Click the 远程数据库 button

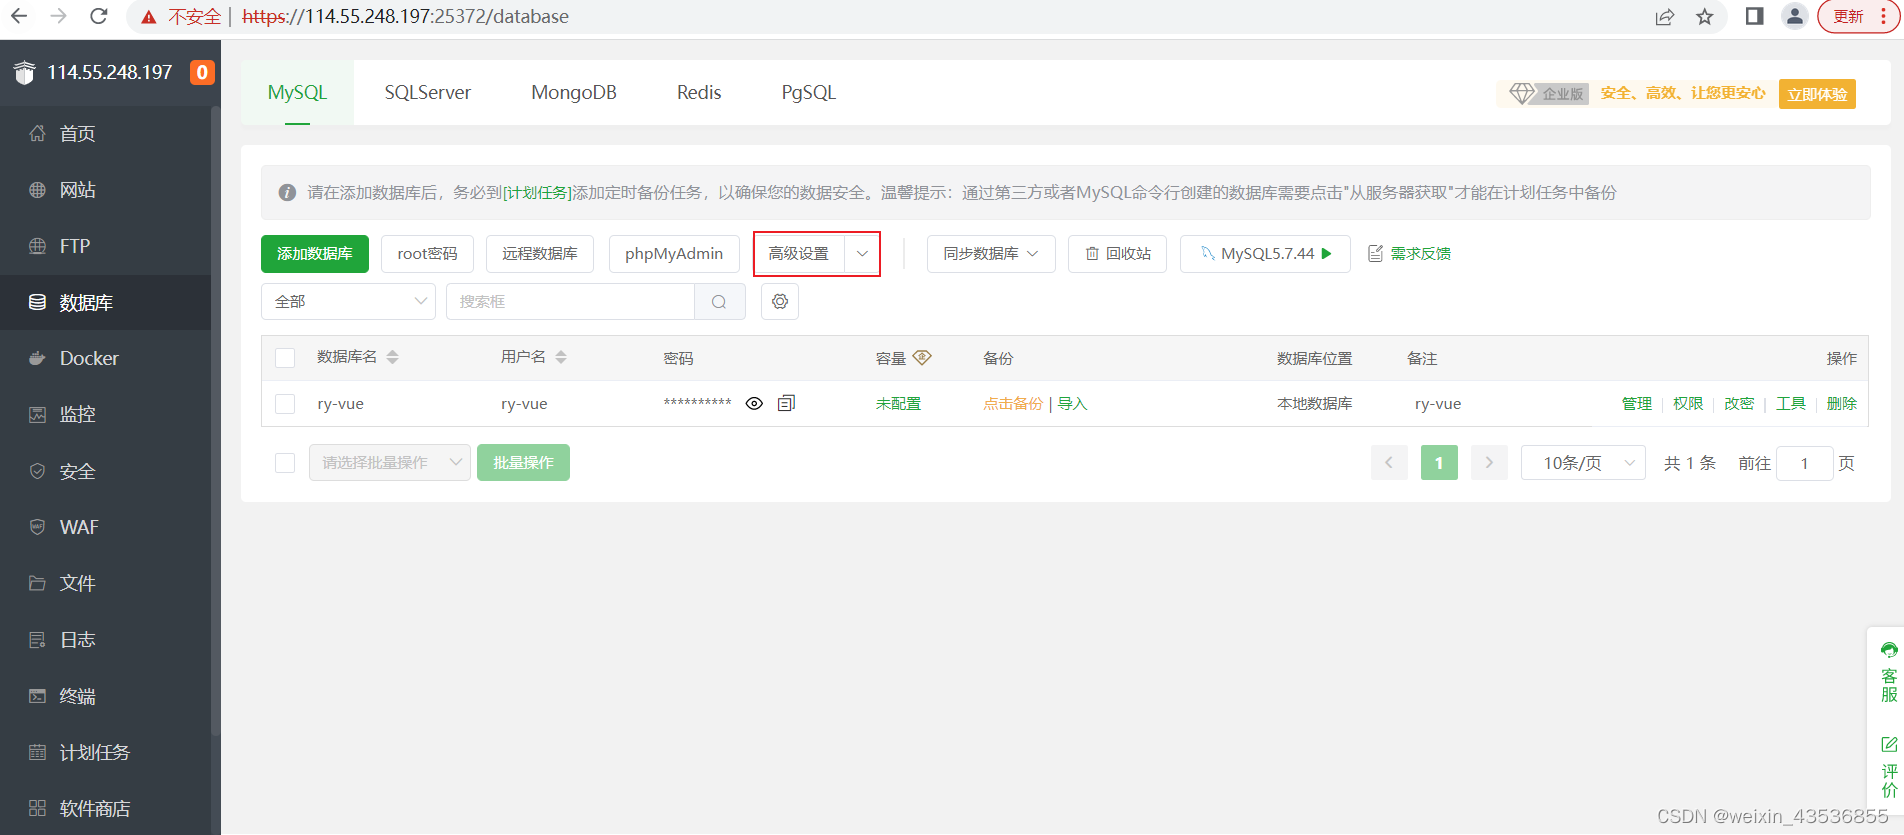(x=540, y=254)
